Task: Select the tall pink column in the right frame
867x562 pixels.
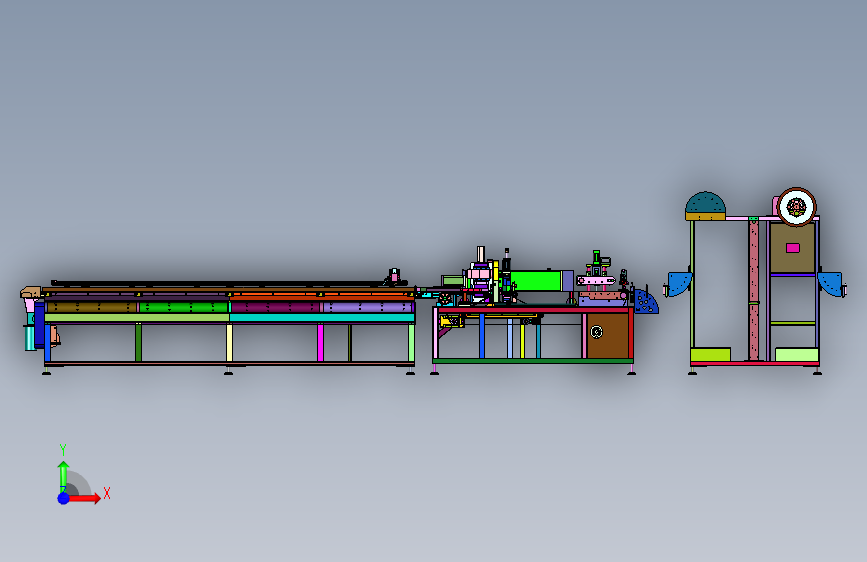Action: tap(753, 290)
